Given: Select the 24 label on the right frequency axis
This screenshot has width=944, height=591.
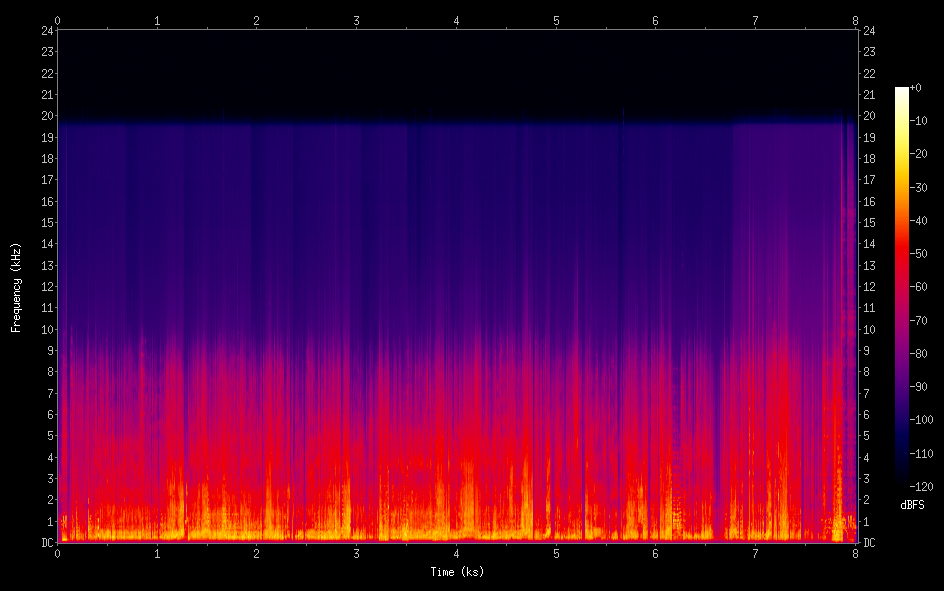Looking at the screenshot, I should point(869,30).
